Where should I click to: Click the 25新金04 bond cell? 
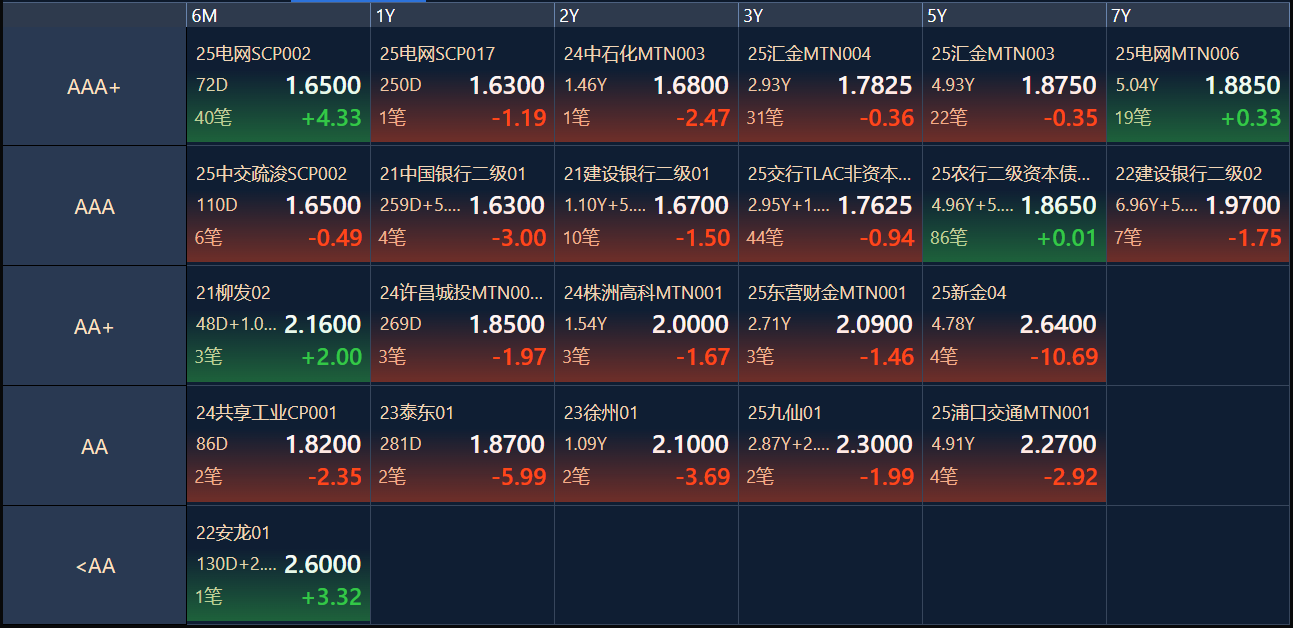pos(1015,325)
